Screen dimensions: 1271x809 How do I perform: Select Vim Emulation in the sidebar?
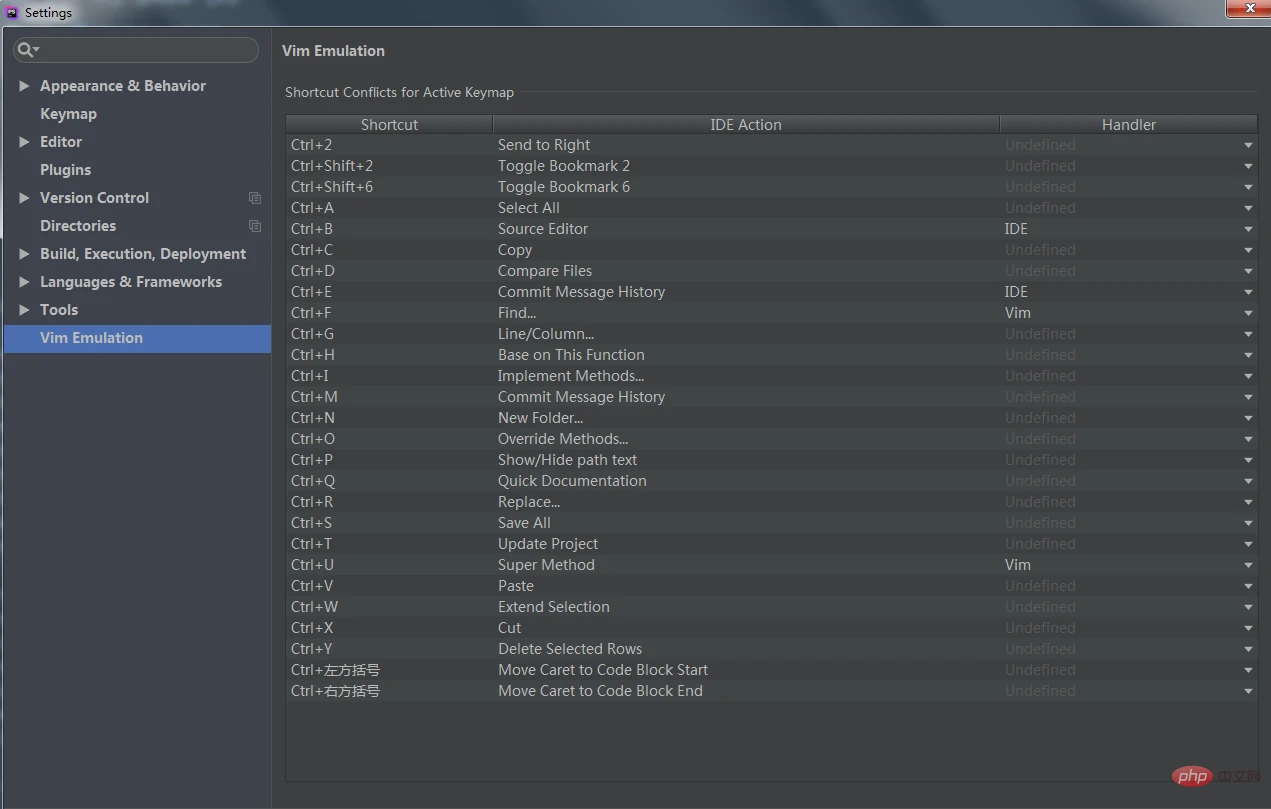coord(91,338)
